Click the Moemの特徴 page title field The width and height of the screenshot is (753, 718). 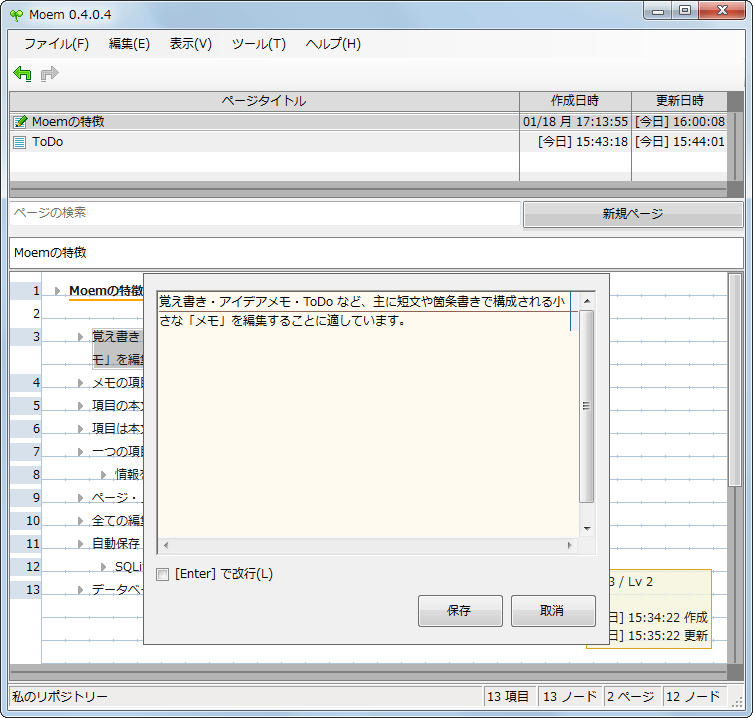pos(376,253)
